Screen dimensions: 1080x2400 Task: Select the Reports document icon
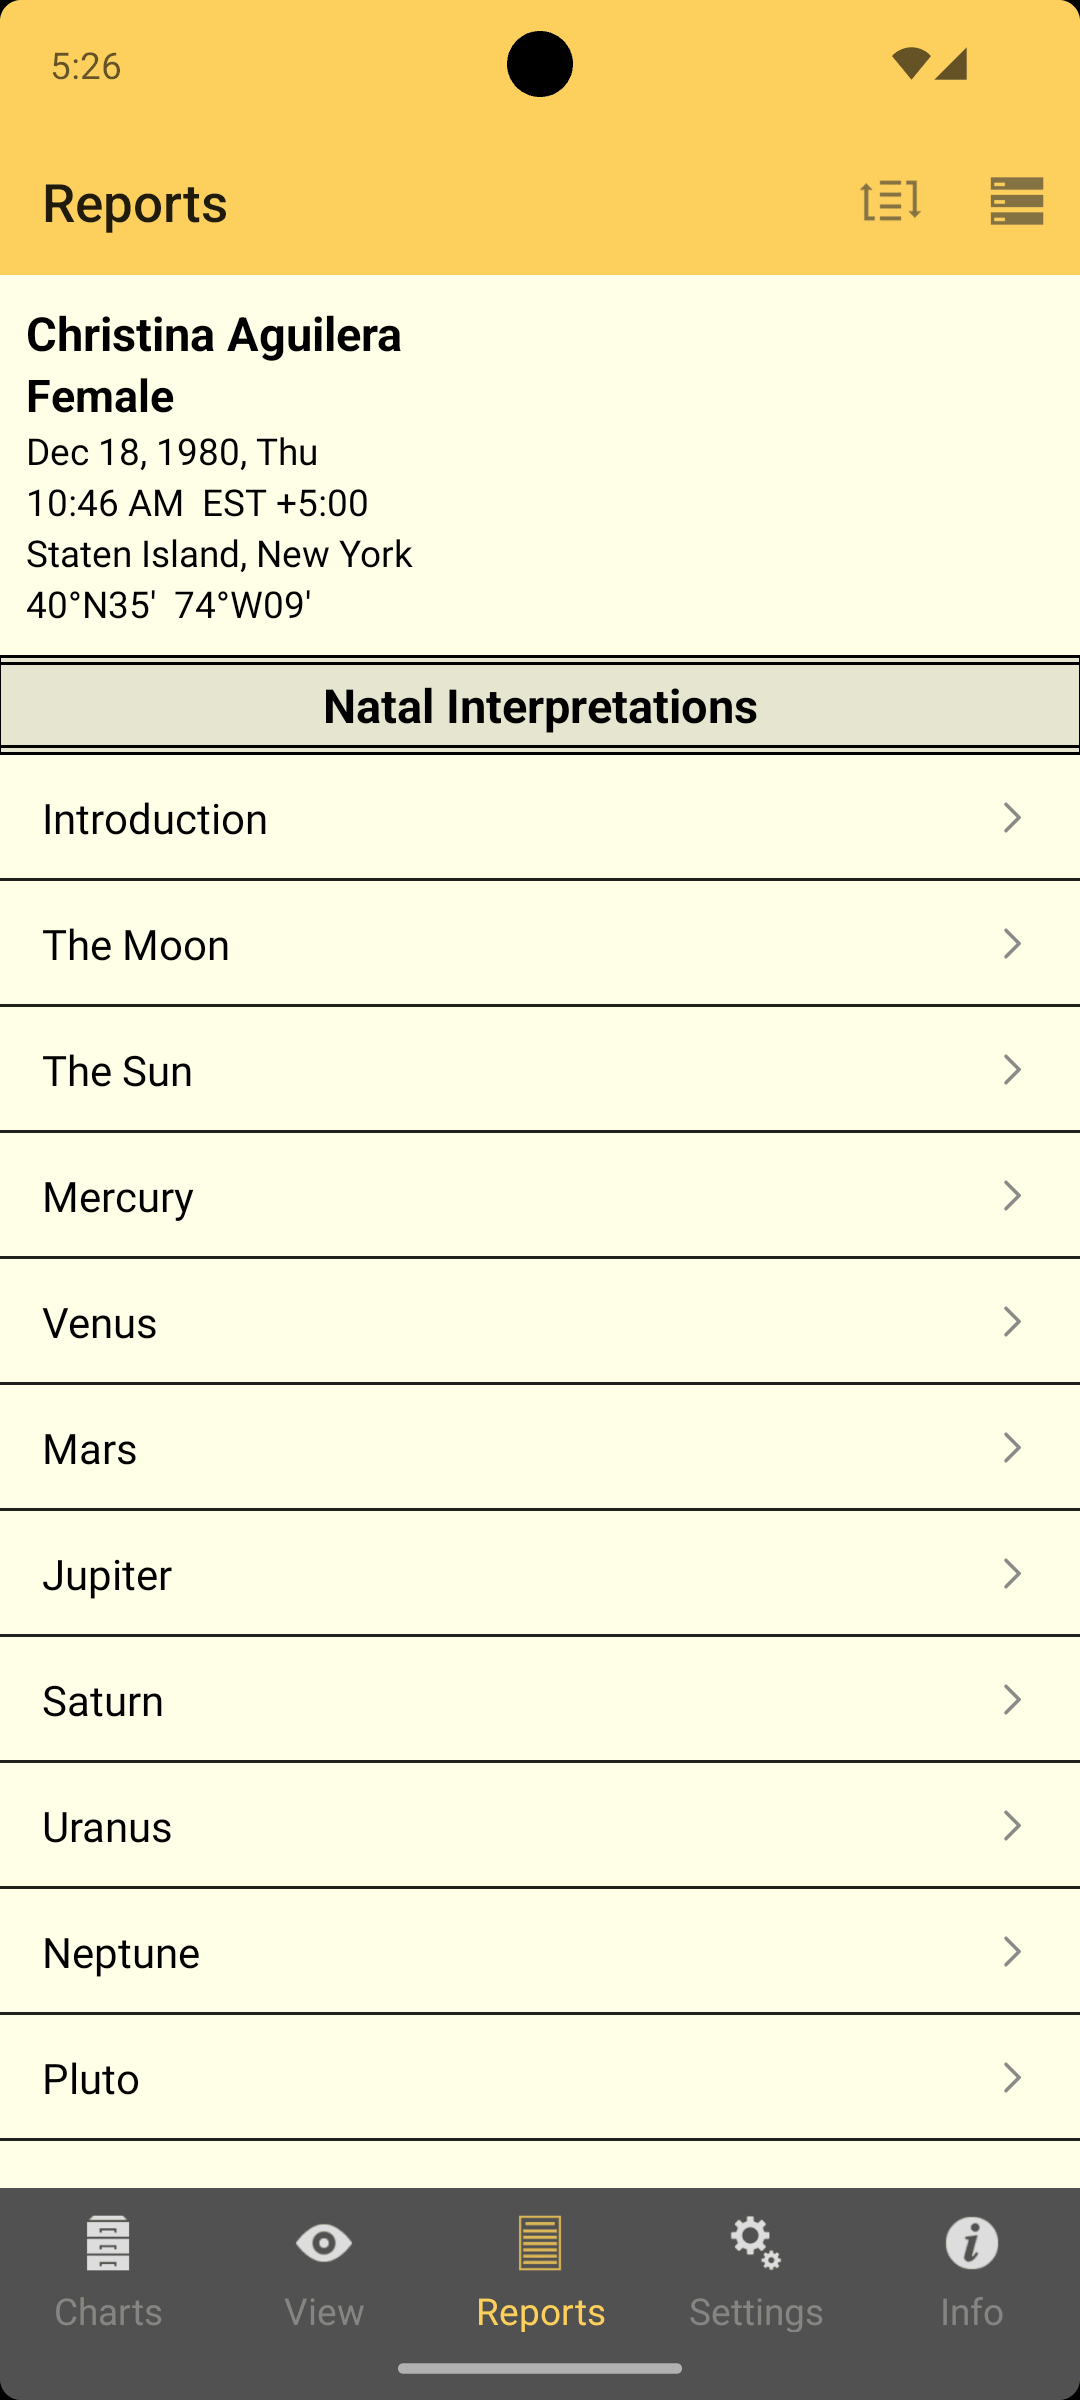540,2243
